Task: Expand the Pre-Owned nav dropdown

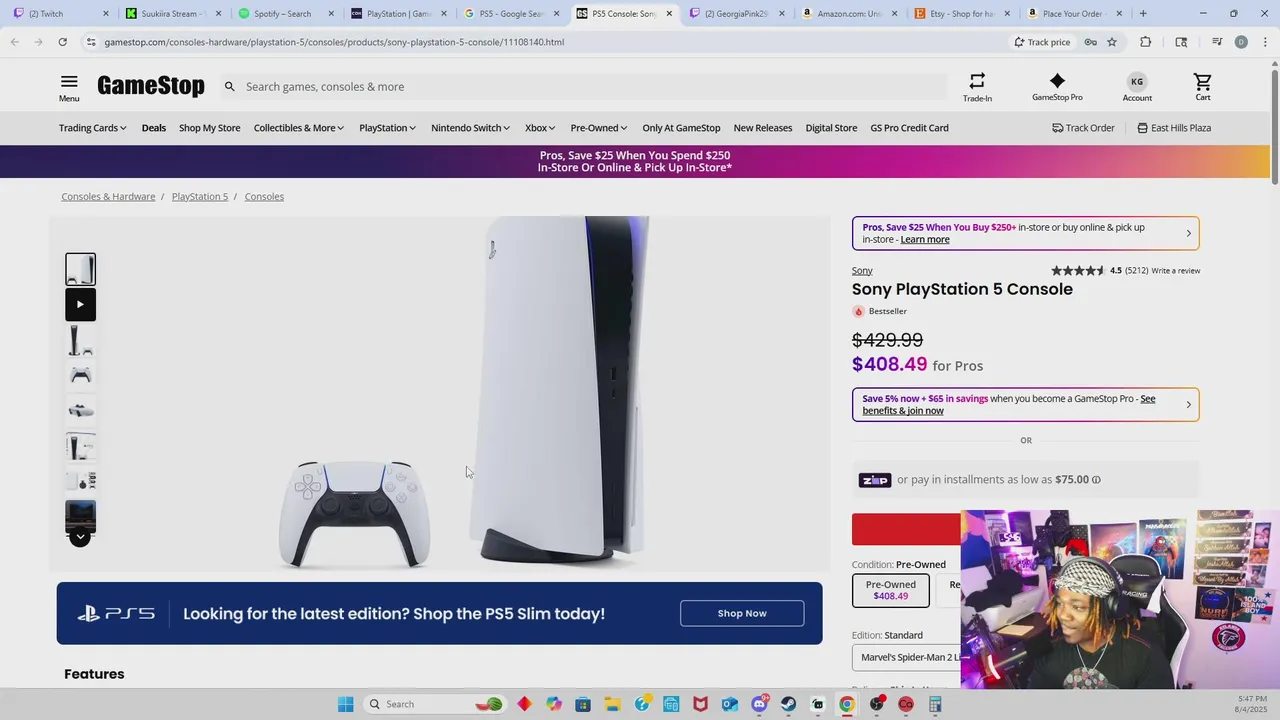Action: [599, 128]
